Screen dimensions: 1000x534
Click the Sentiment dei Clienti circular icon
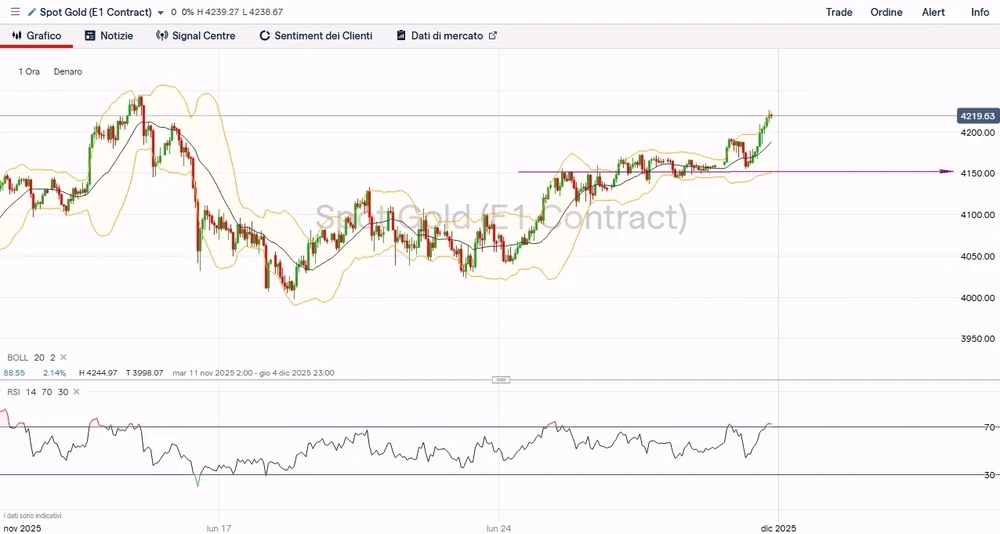[x=265, y=36]
